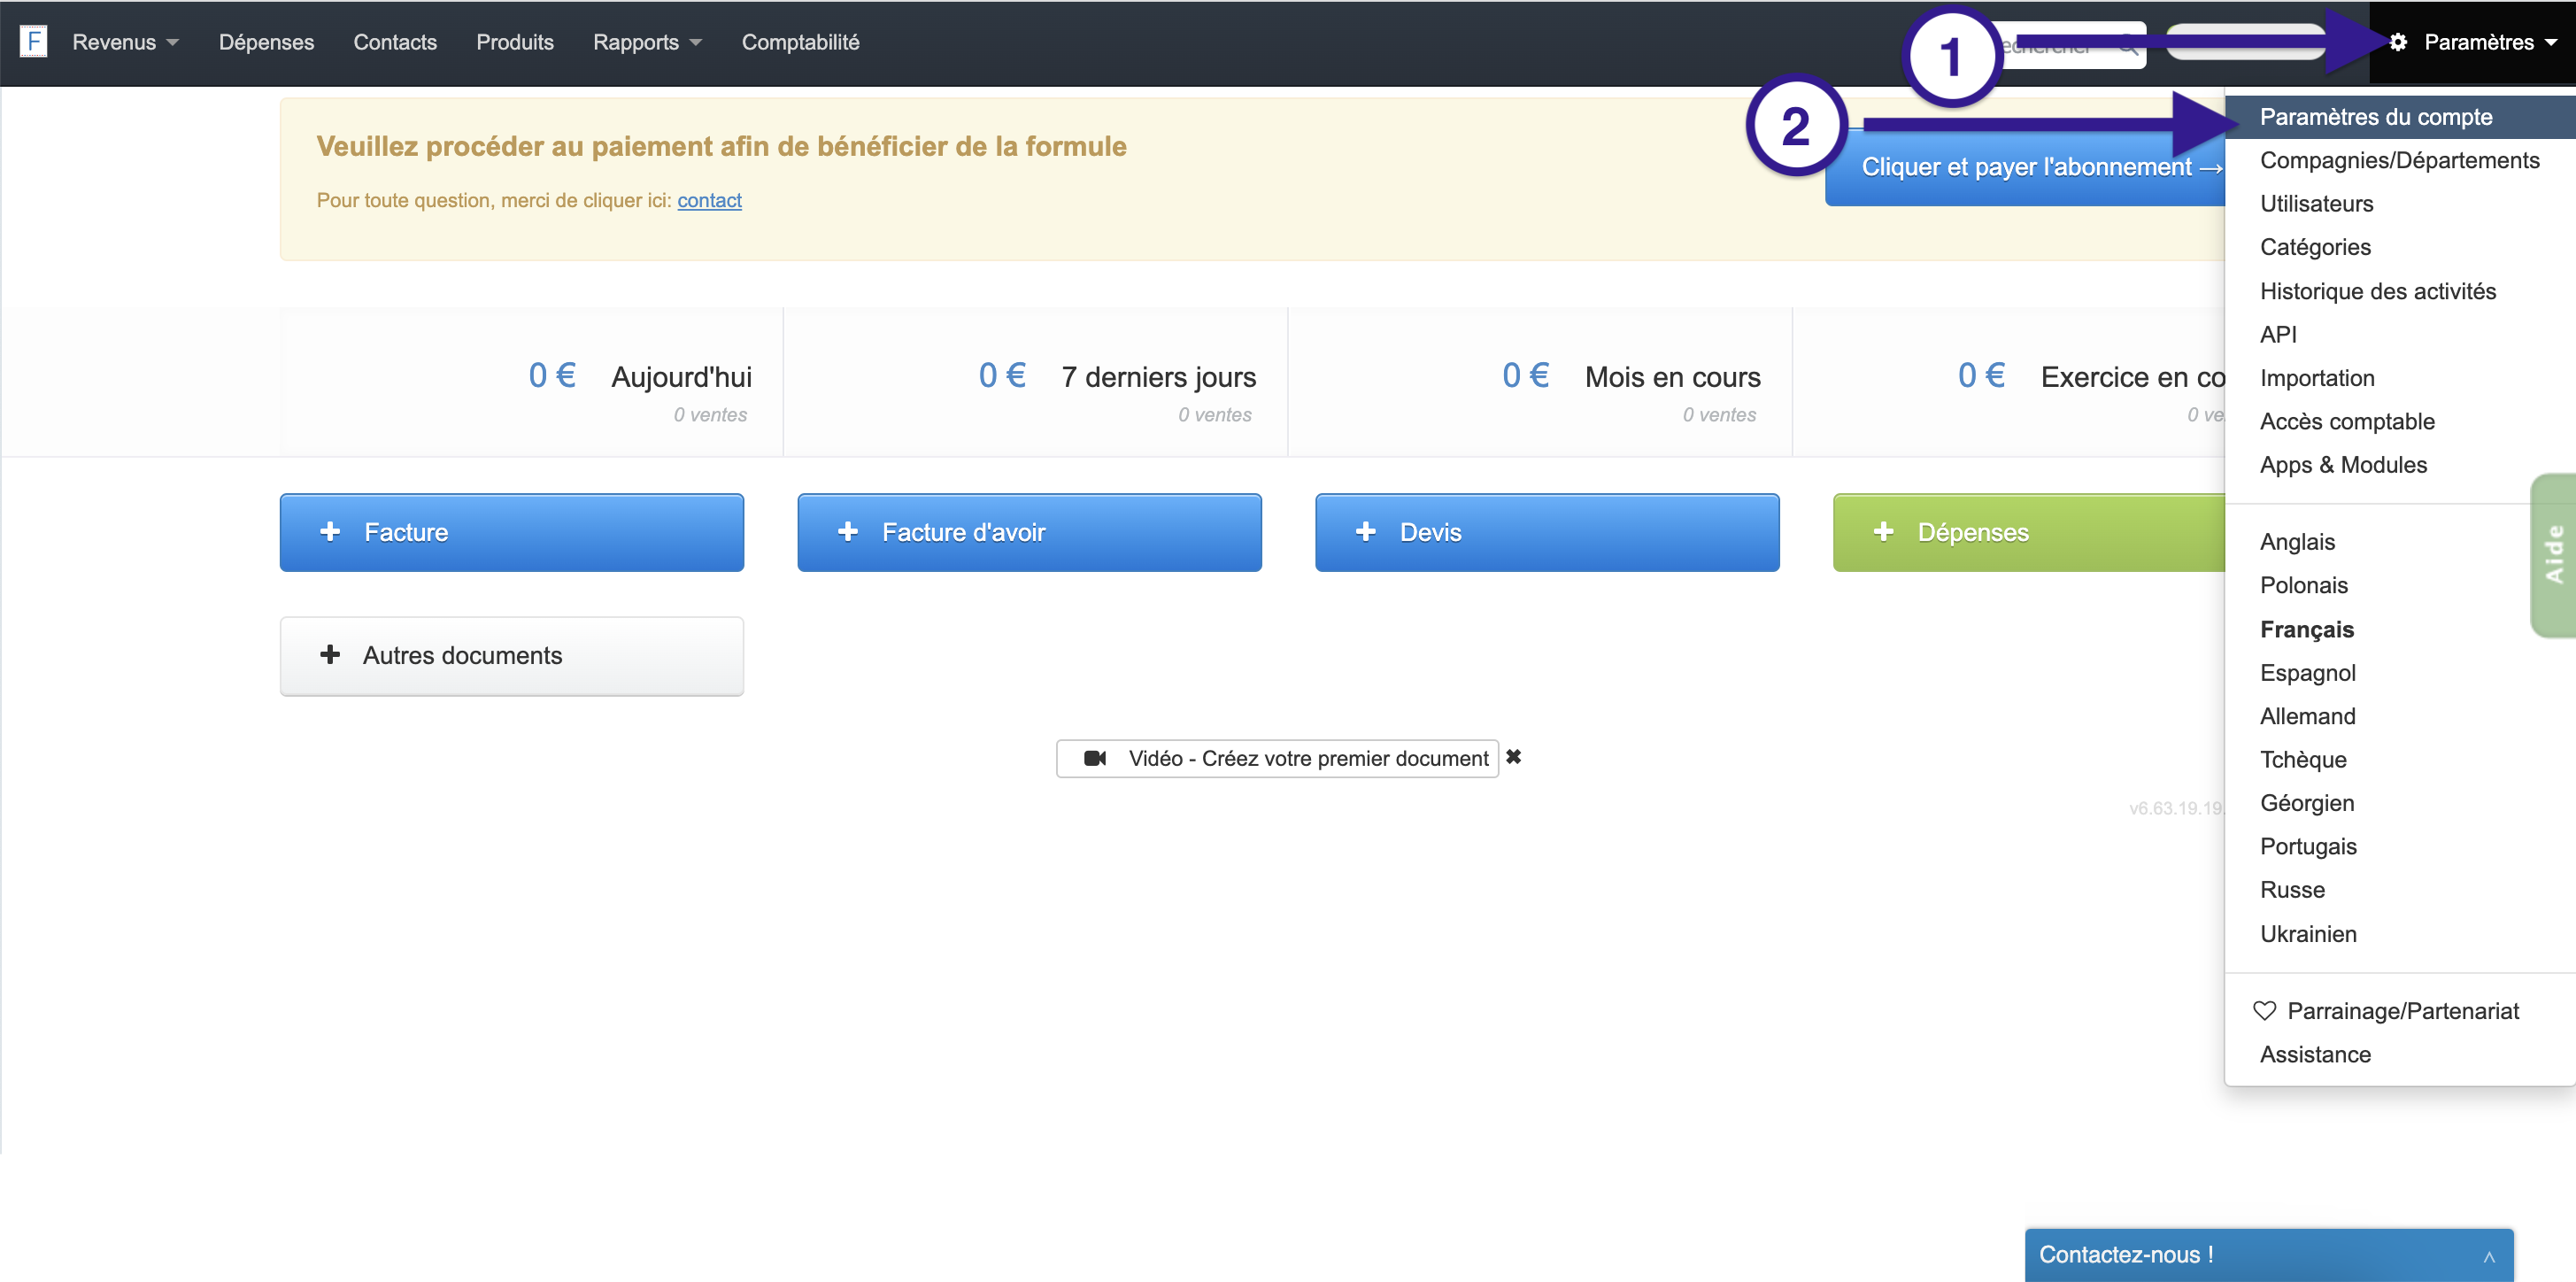Open Assistance menu entry
Image resolution: width=2576 pixels, height=1282 pixels.
2400,1055
